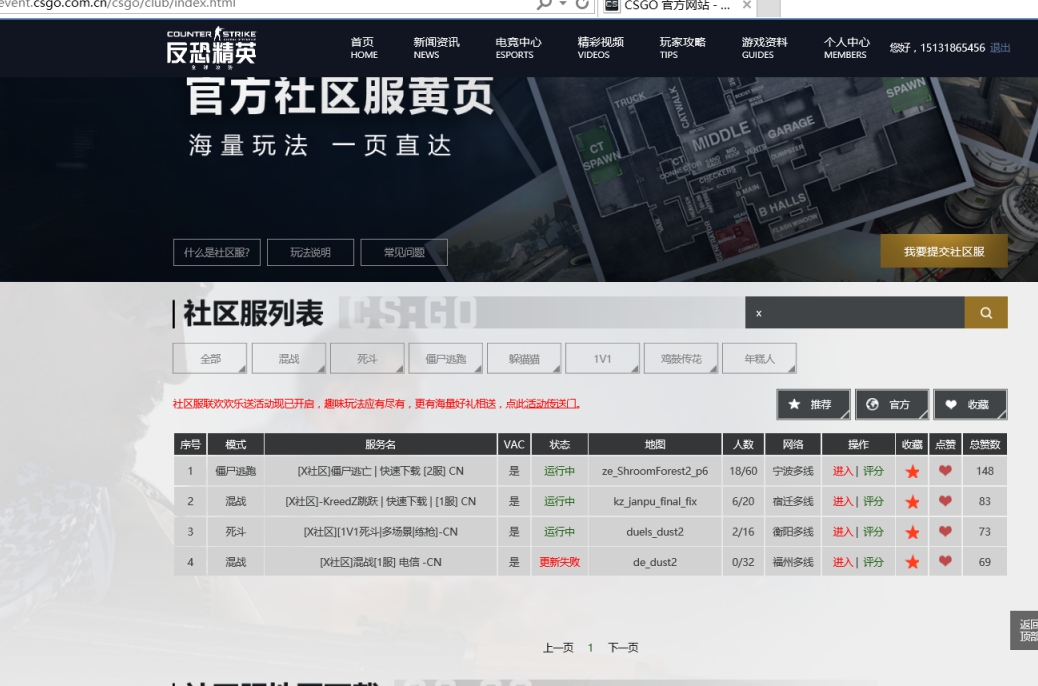The image size is (1038, 686).
Task: Click the 我要提交社区服 submission button
Action: click(944, 252)
